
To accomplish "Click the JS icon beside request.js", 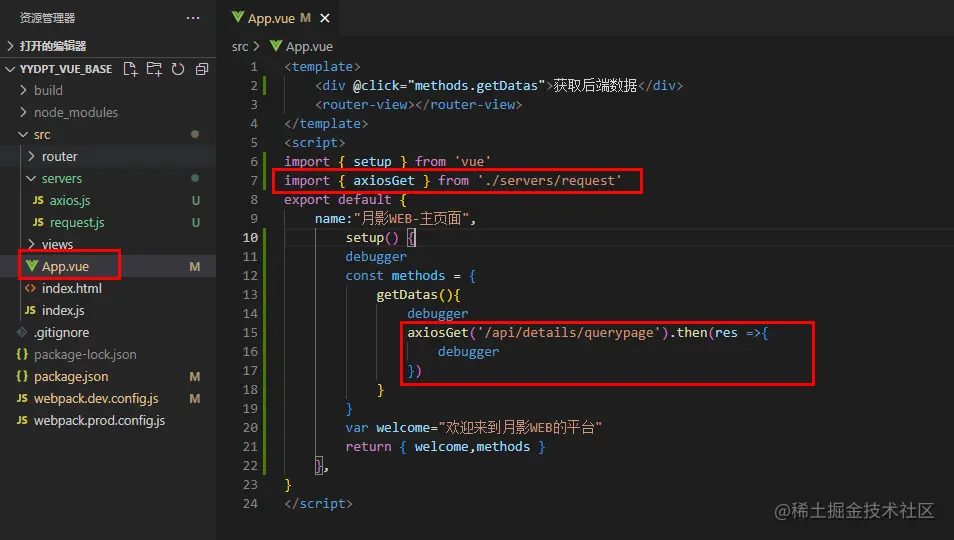I will [38, 222].
